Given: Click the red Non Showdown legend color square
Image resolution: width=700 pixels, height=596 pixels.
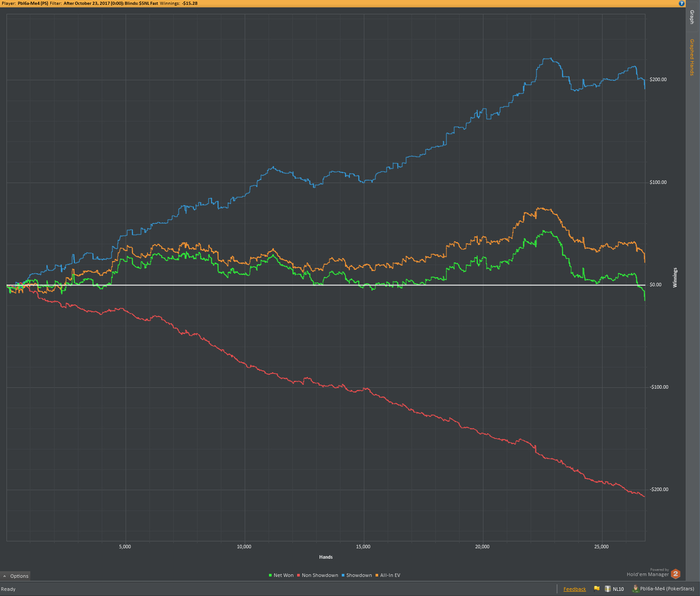Looking at the screenshot, I should click(299, 575).
